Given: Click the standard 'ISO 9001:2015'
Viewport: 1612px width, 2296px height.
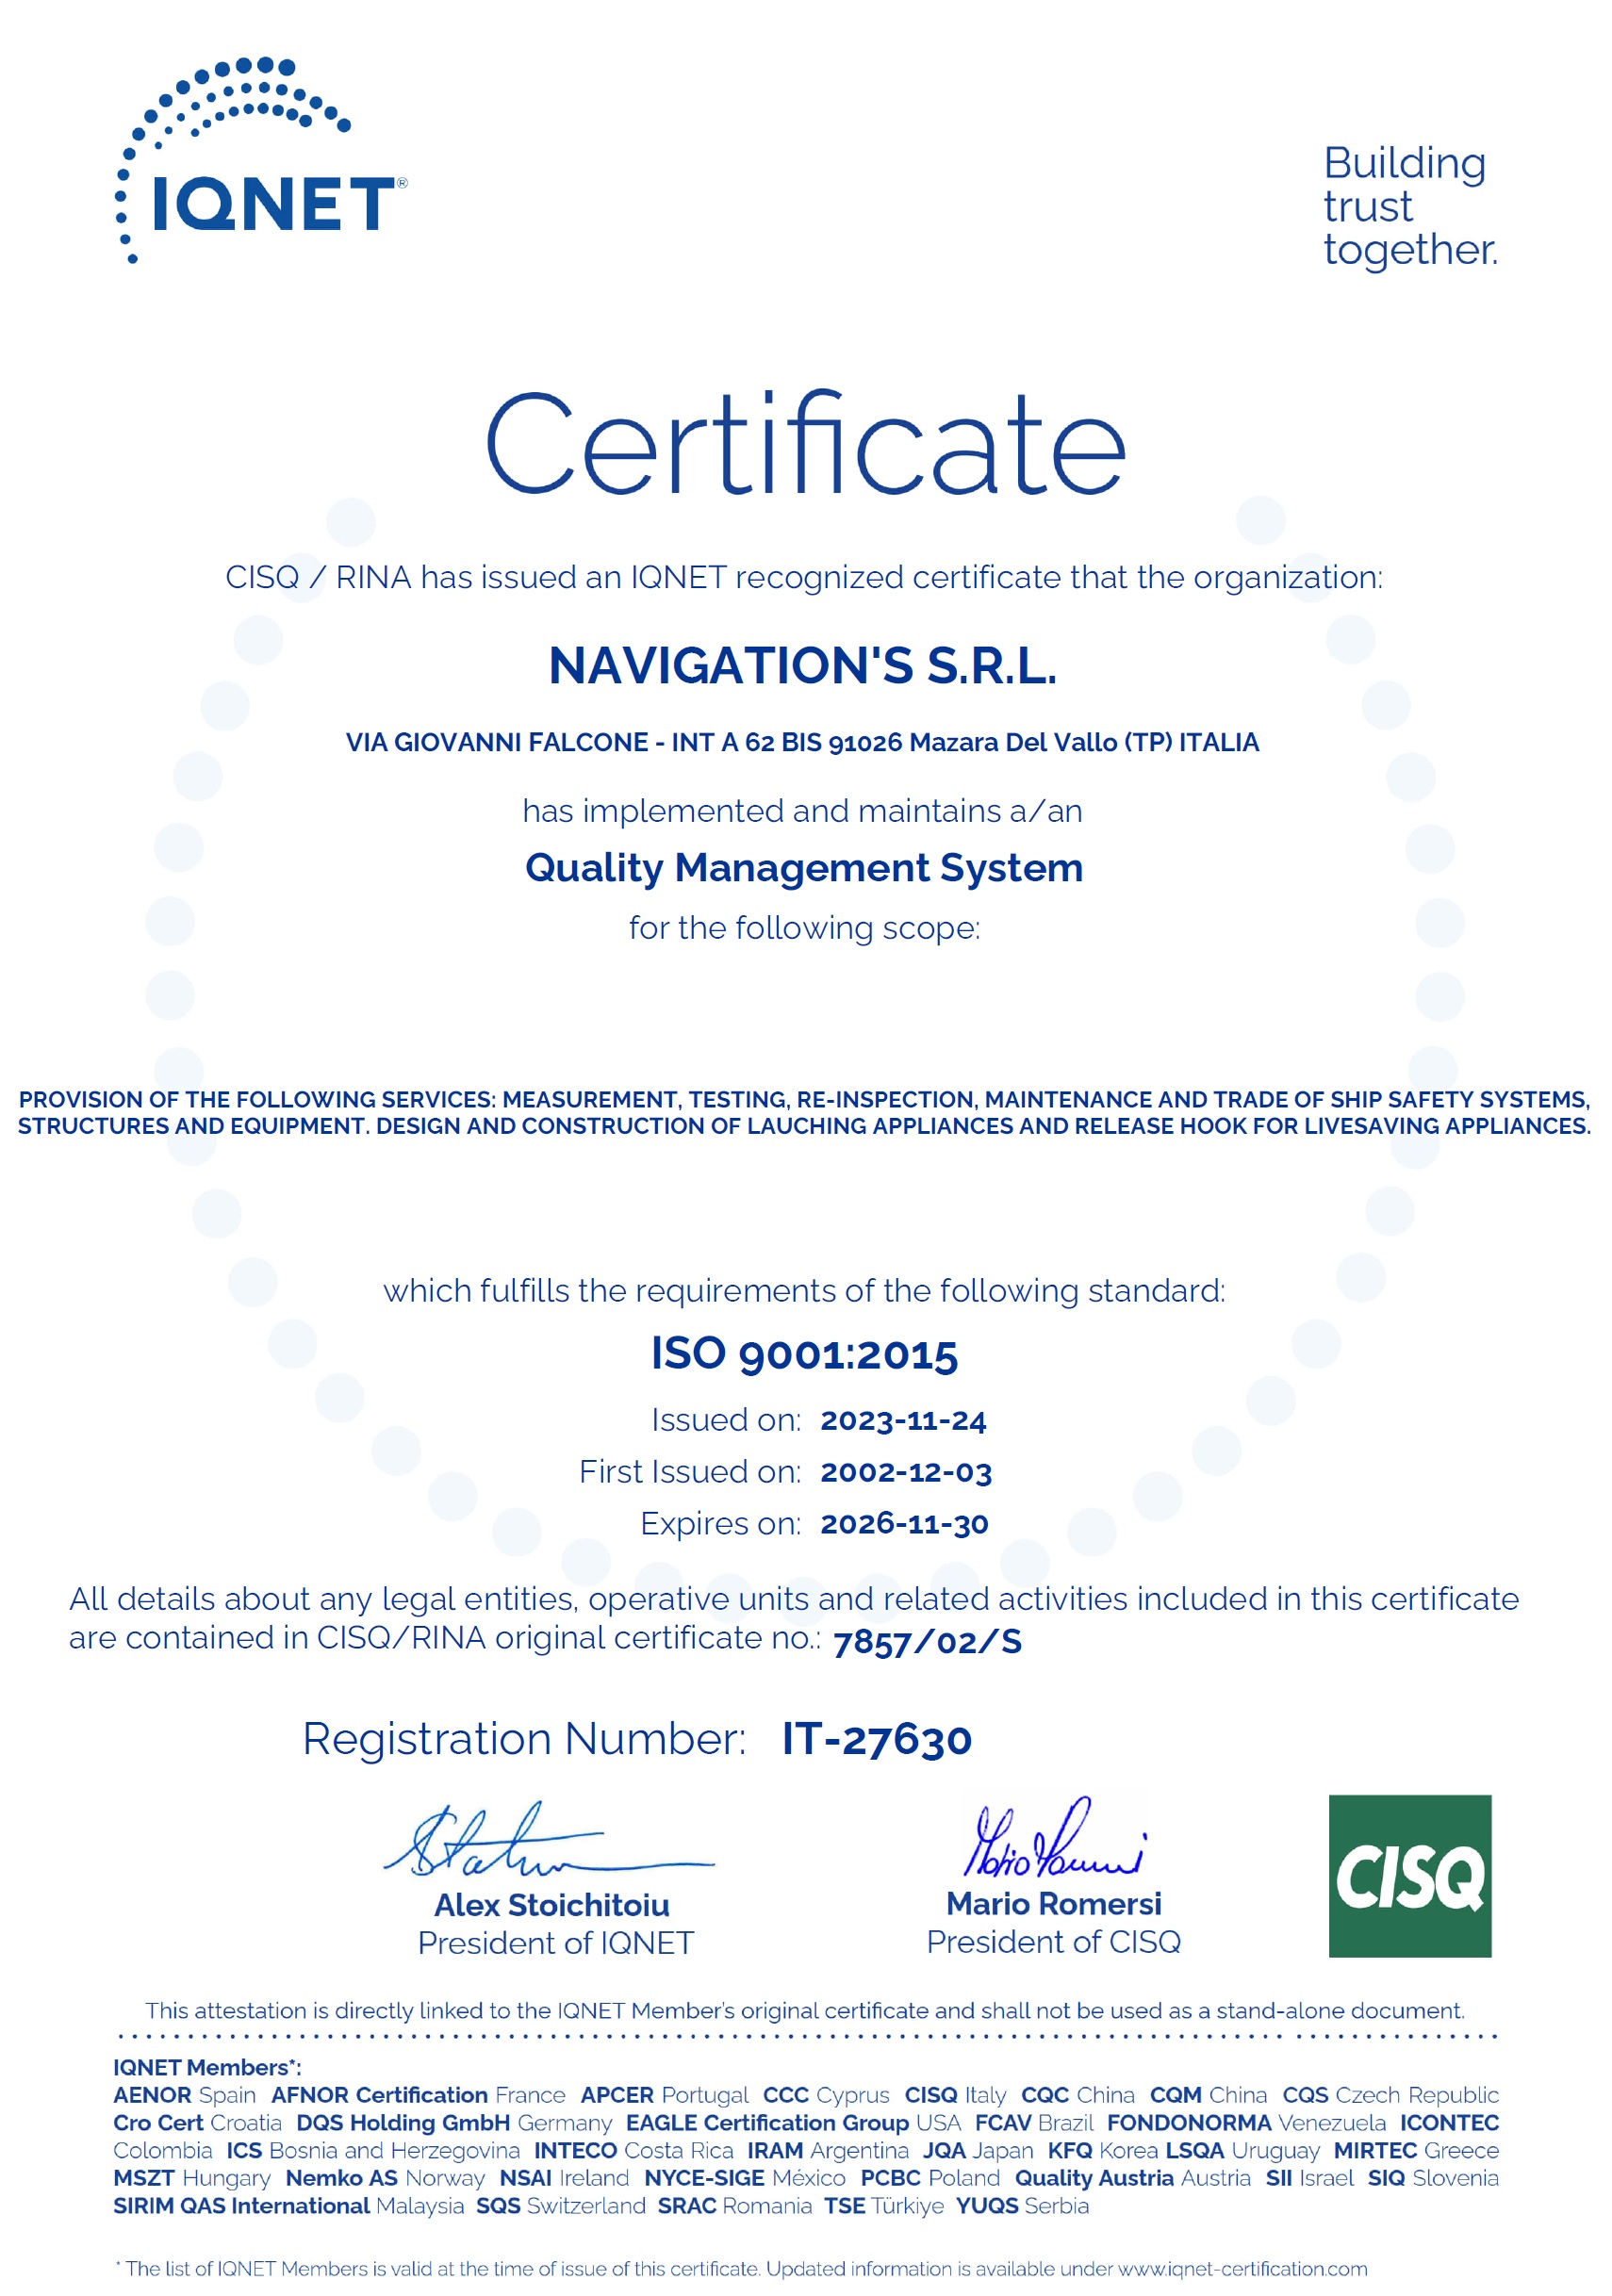Looking at the screenshot, I should coord(804,1354).
